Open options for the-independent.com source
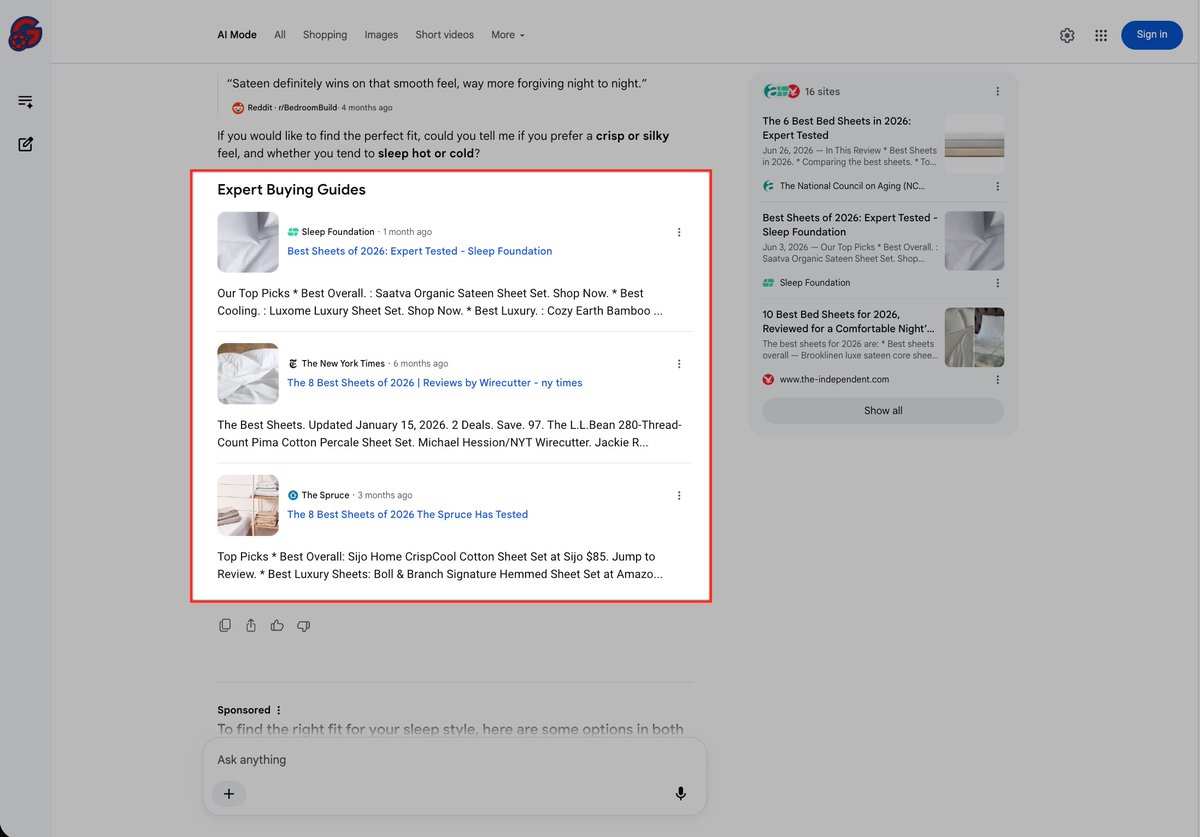The image size is (1200, 837). tap(998, 380)
